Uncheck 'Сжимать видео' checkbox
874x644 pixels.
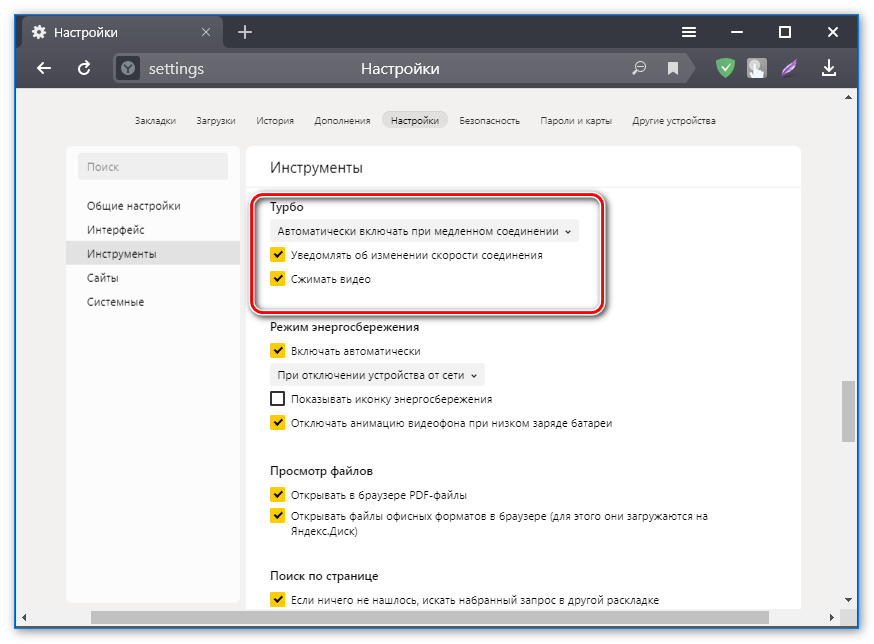coord(278,279)
